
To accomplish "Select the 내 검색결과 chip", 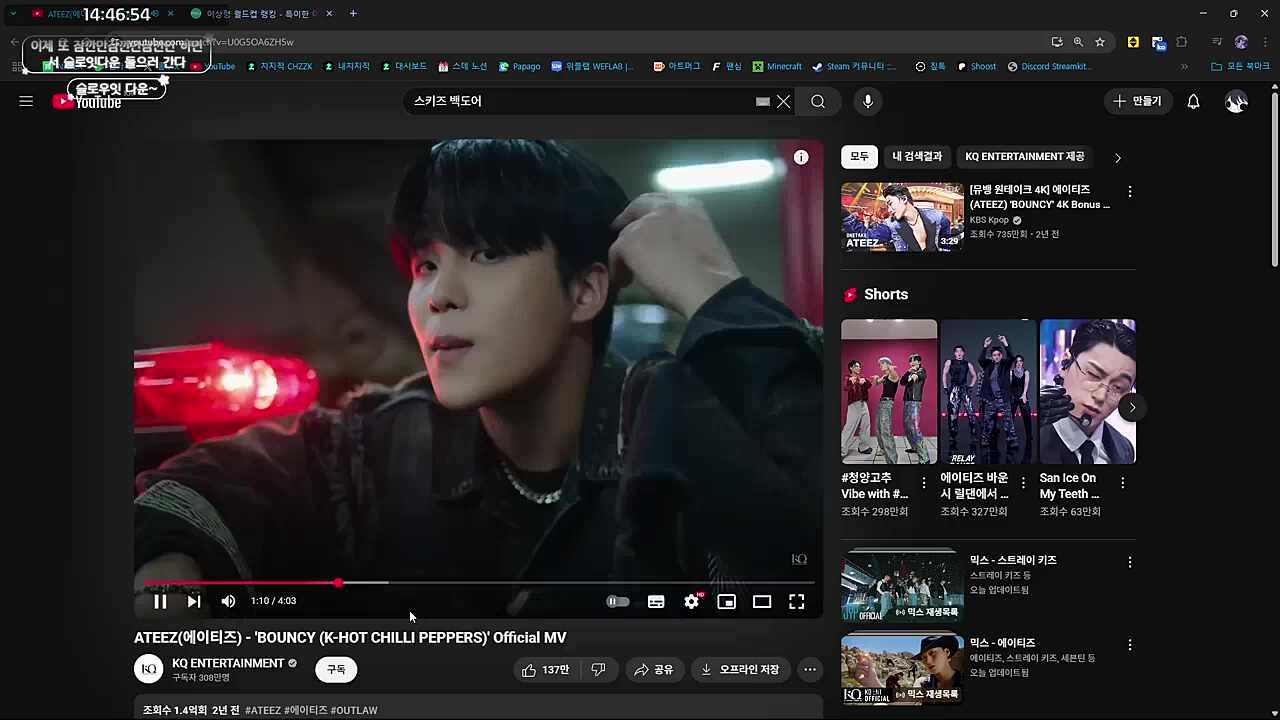I will click(917, 157).
